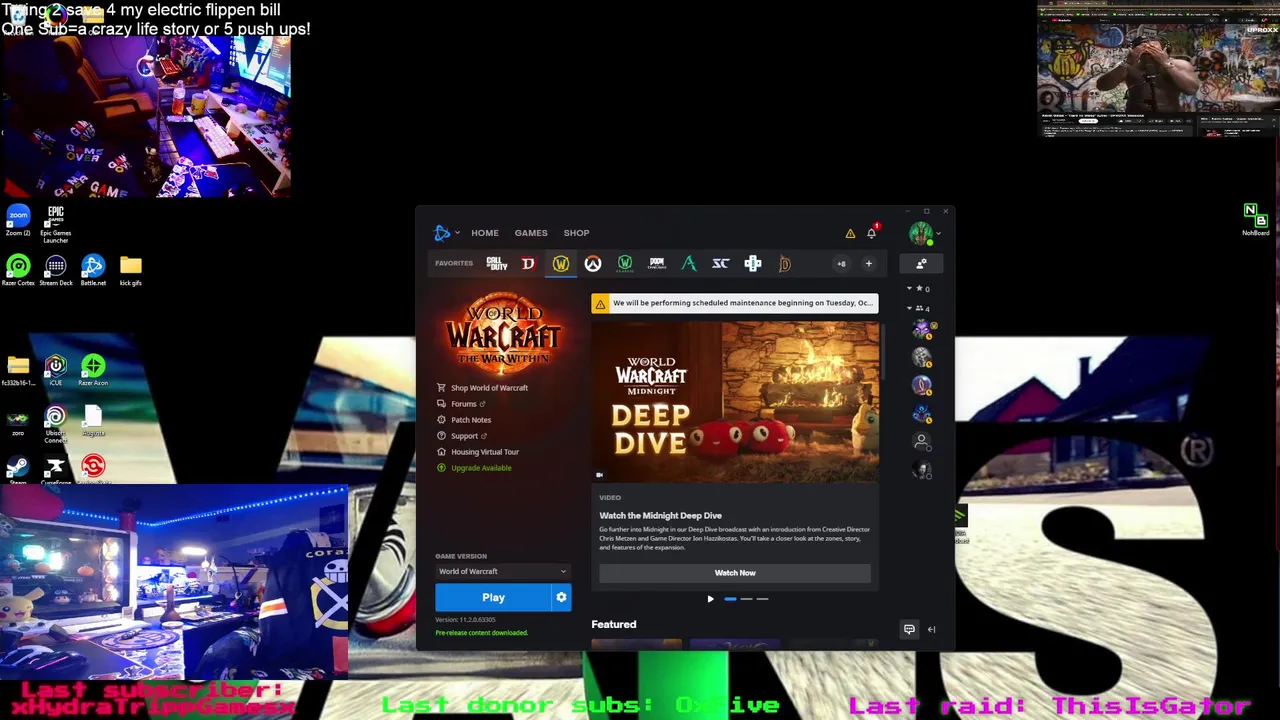Click the Featured section heading

[x=614, y=625]
